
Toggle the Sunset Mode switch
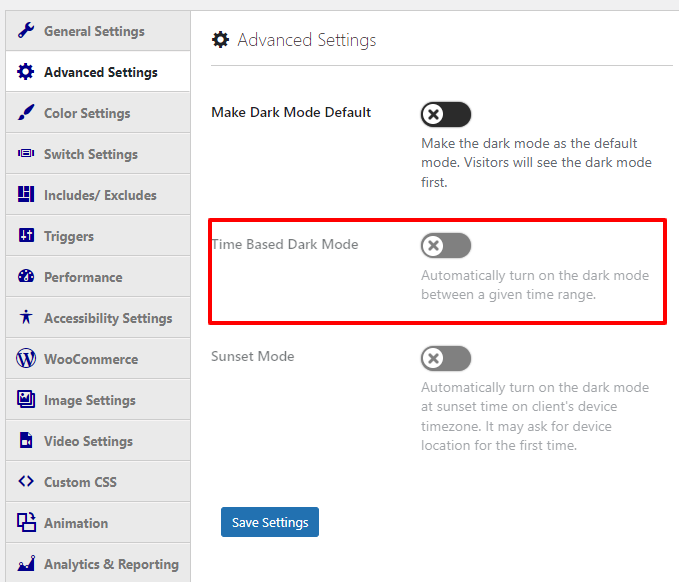coord(446,358)
